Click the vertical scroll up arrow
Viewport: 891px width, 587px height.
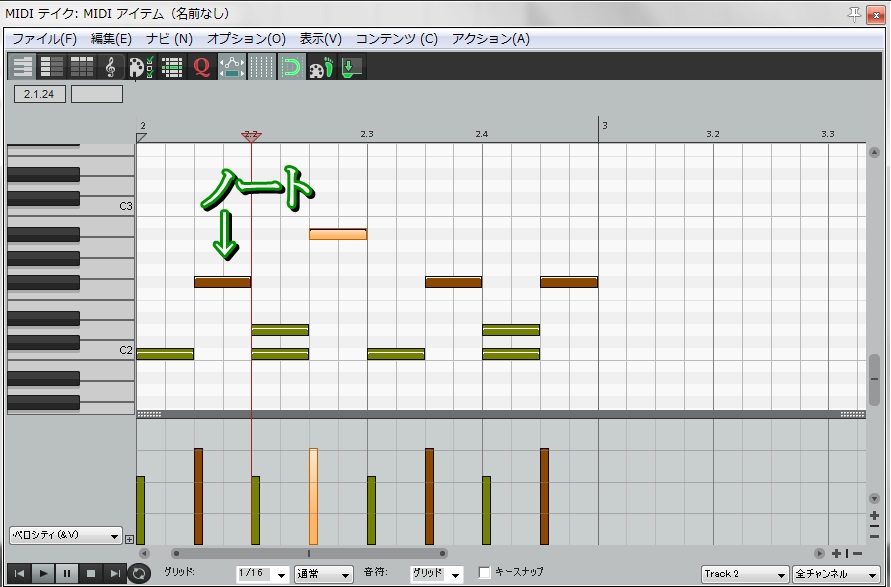click(x=874, y=152)
